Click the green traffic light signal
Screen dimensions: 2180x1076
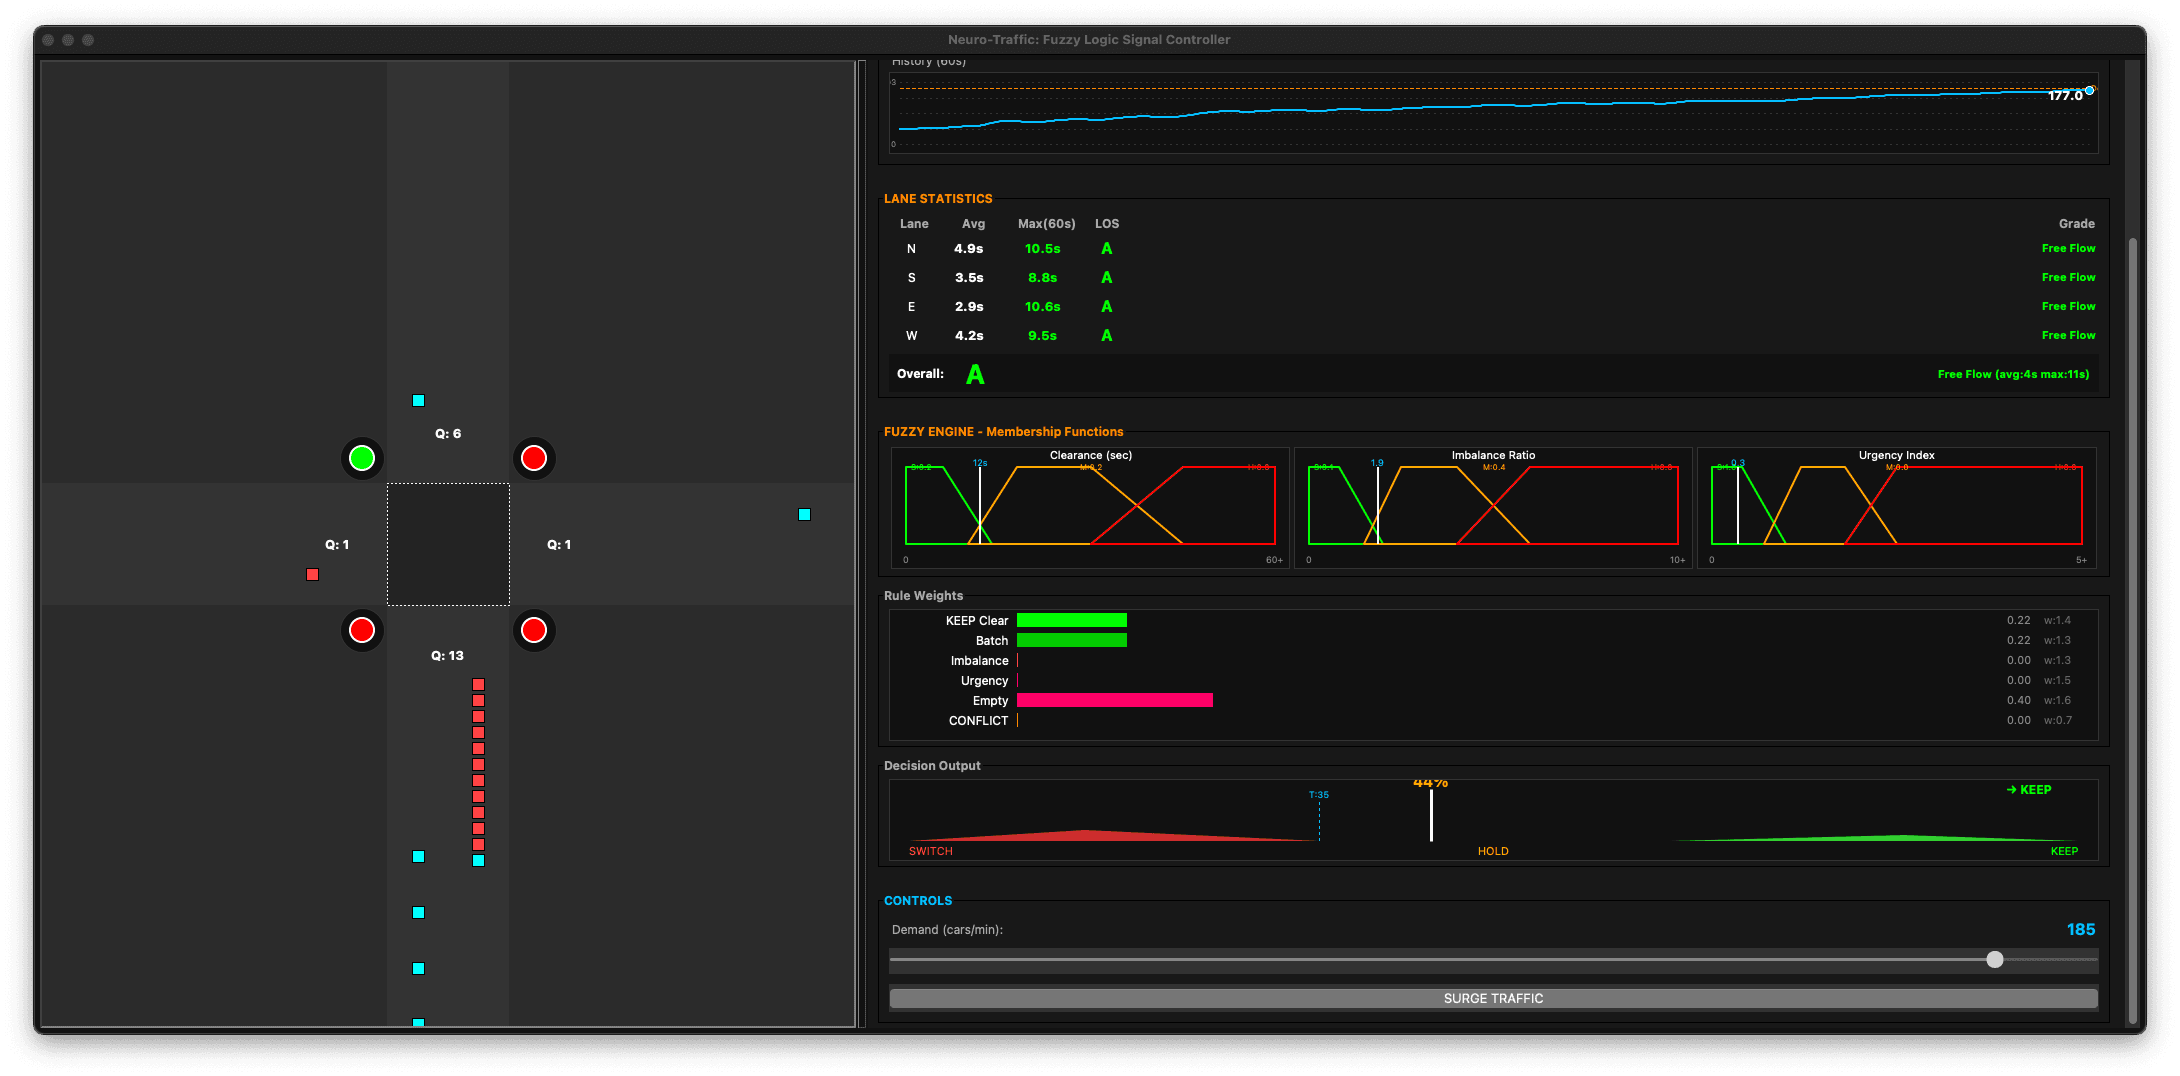[362, 458]
